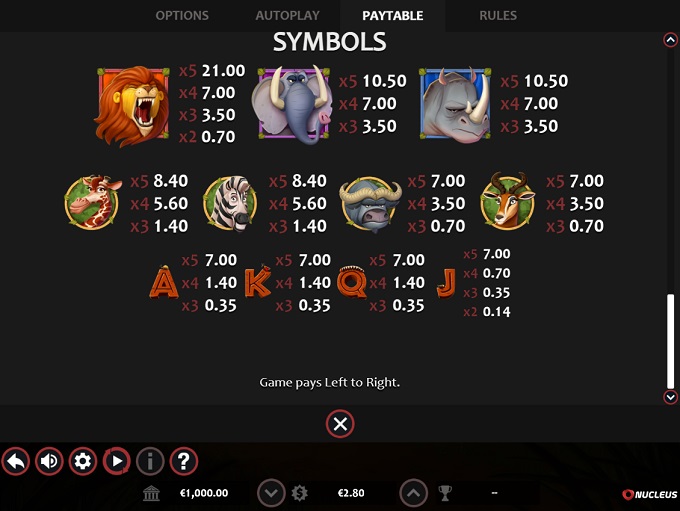Open the settings gear icon
This screenshot has width=680, height=511.
(83, 461)
